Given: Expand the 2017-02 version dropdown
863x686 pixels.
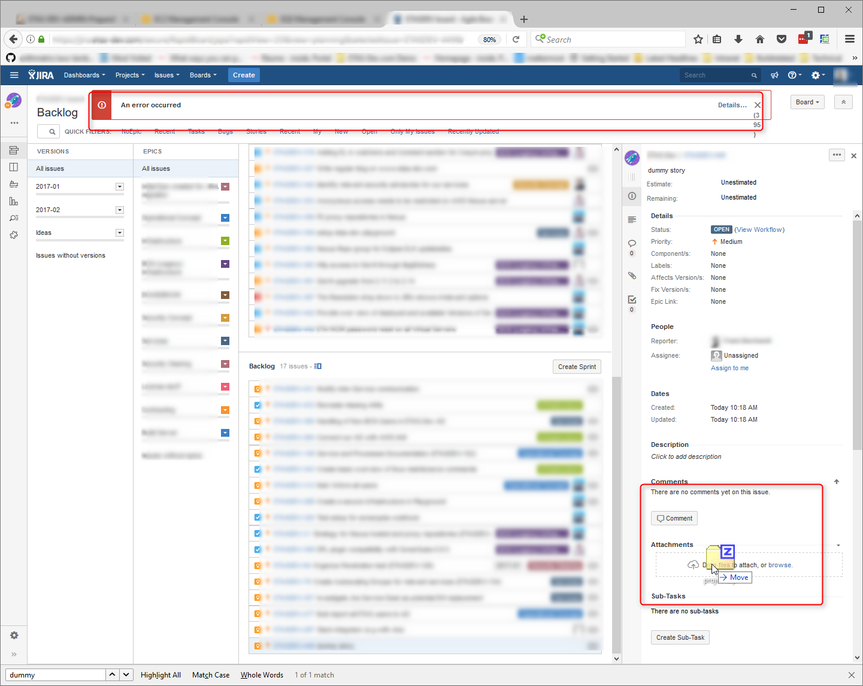Looking at the screenshot, I should coord(119,210).
